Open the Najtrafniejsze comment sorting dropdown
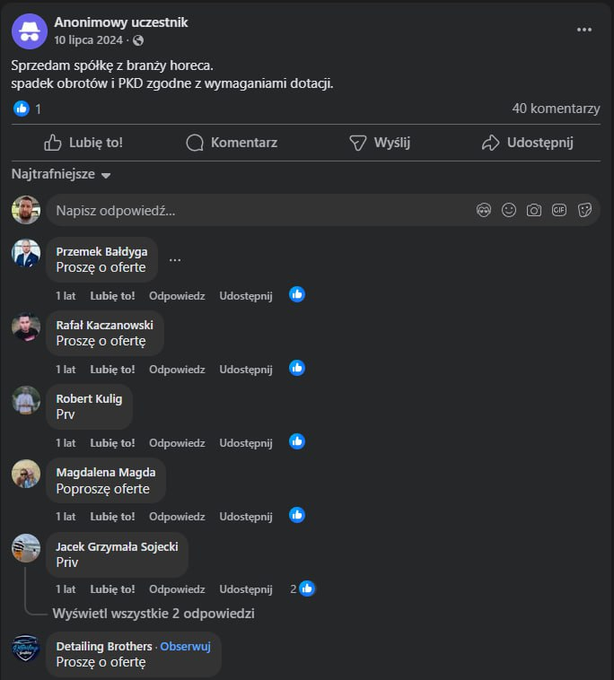614x680 pixels. coord(61,174)
